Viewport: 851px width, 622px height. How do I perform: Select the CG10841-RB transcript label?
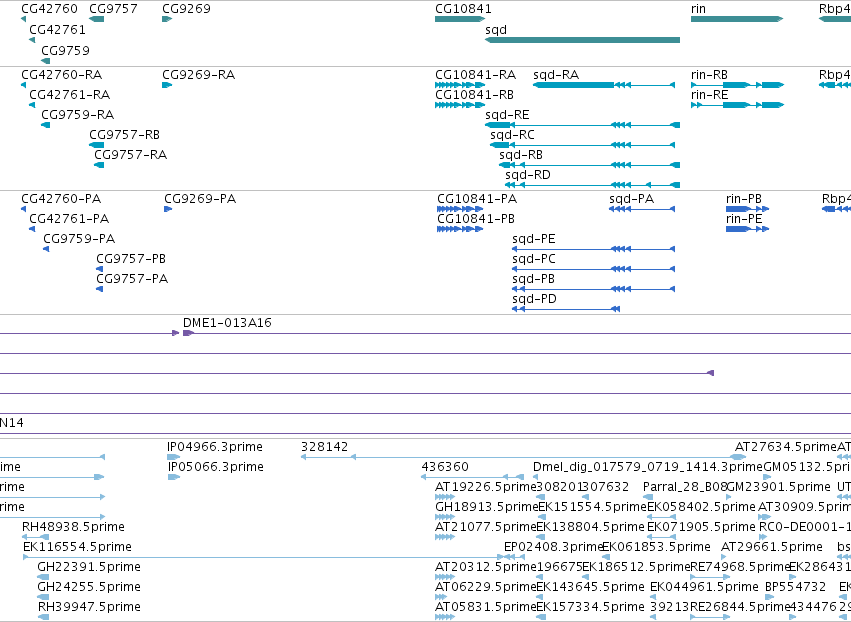(474, 94)
